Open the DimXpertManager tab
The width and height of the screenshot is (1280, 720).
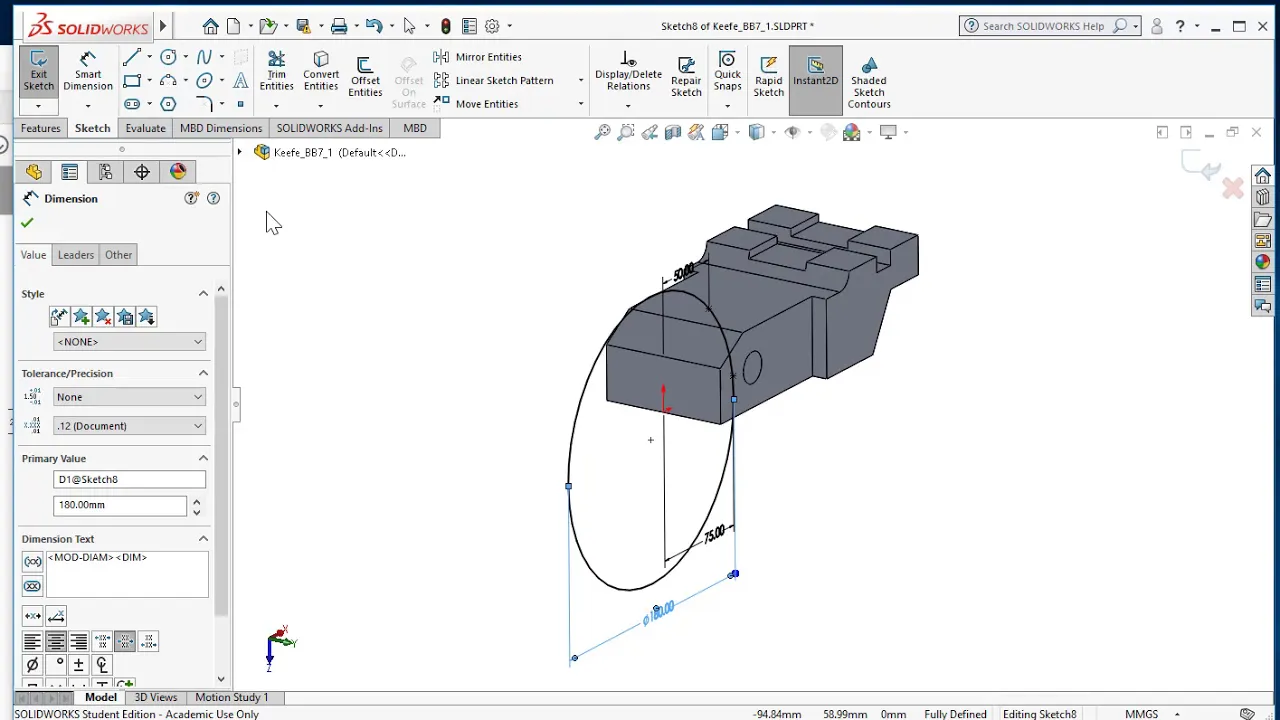[141, 172]
